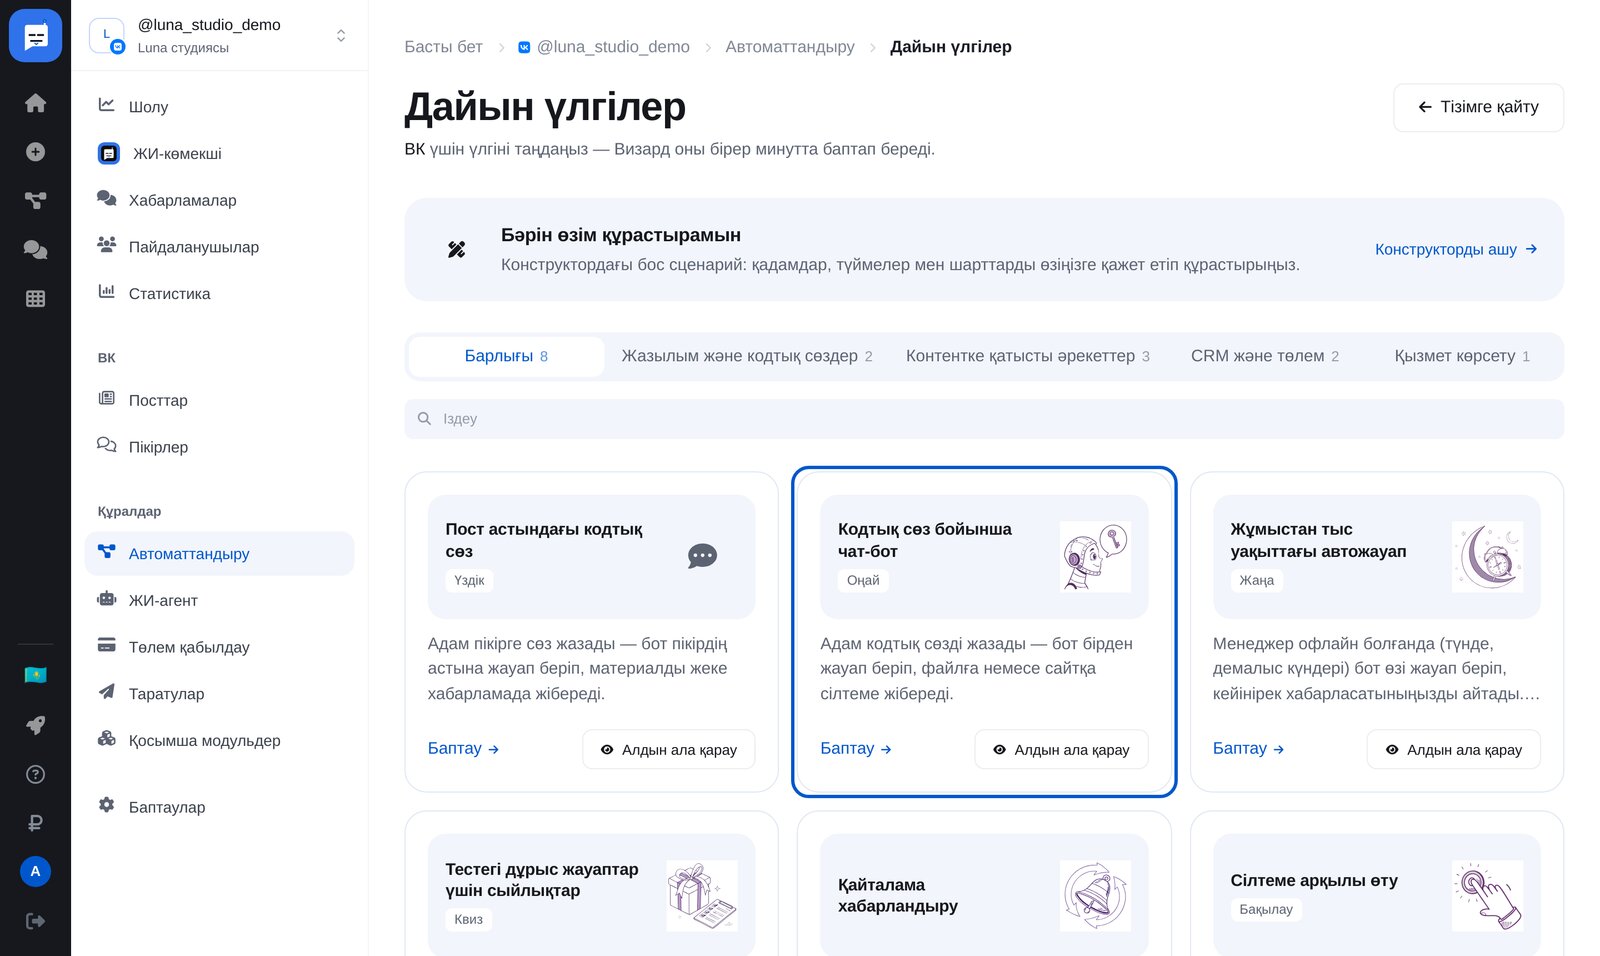Open the grid table icon in the rail
Screen dimensions: 1600x956
(35, 298)
